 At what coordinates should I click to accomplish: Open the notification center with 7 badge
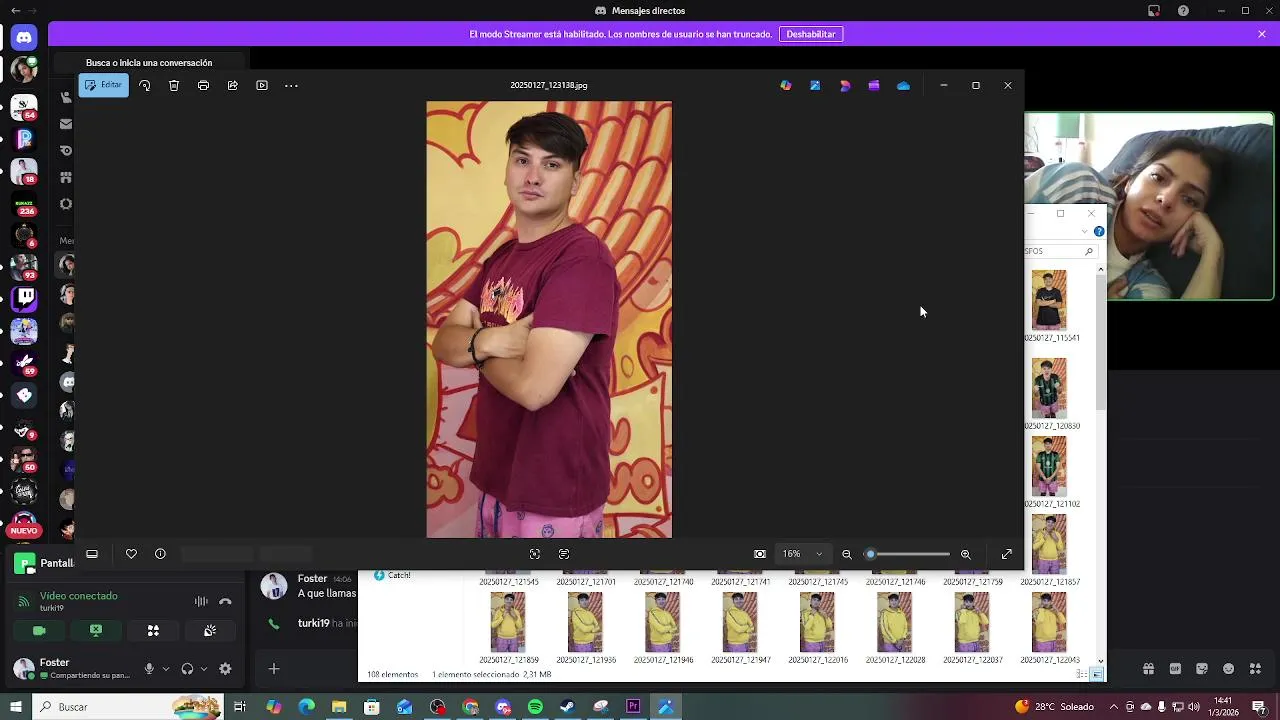point(1259,707)
